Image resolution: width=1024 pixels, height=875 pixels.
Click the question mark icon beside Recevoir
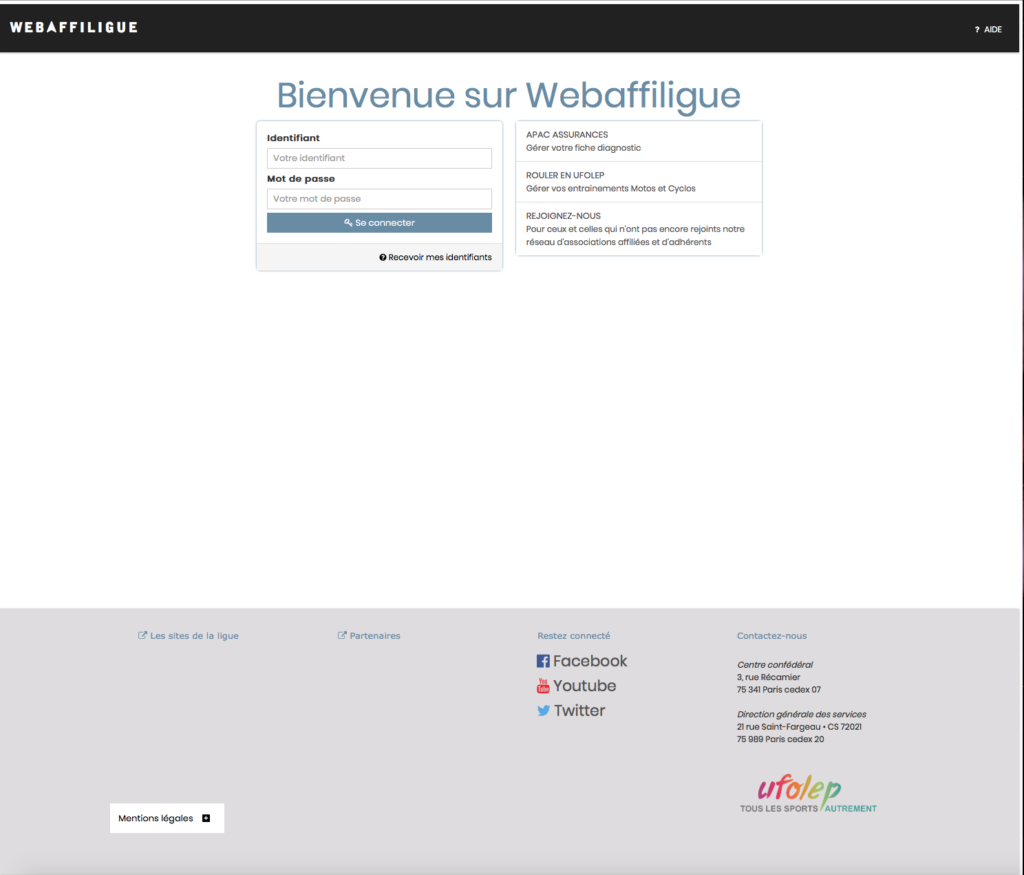coord(383,257)
